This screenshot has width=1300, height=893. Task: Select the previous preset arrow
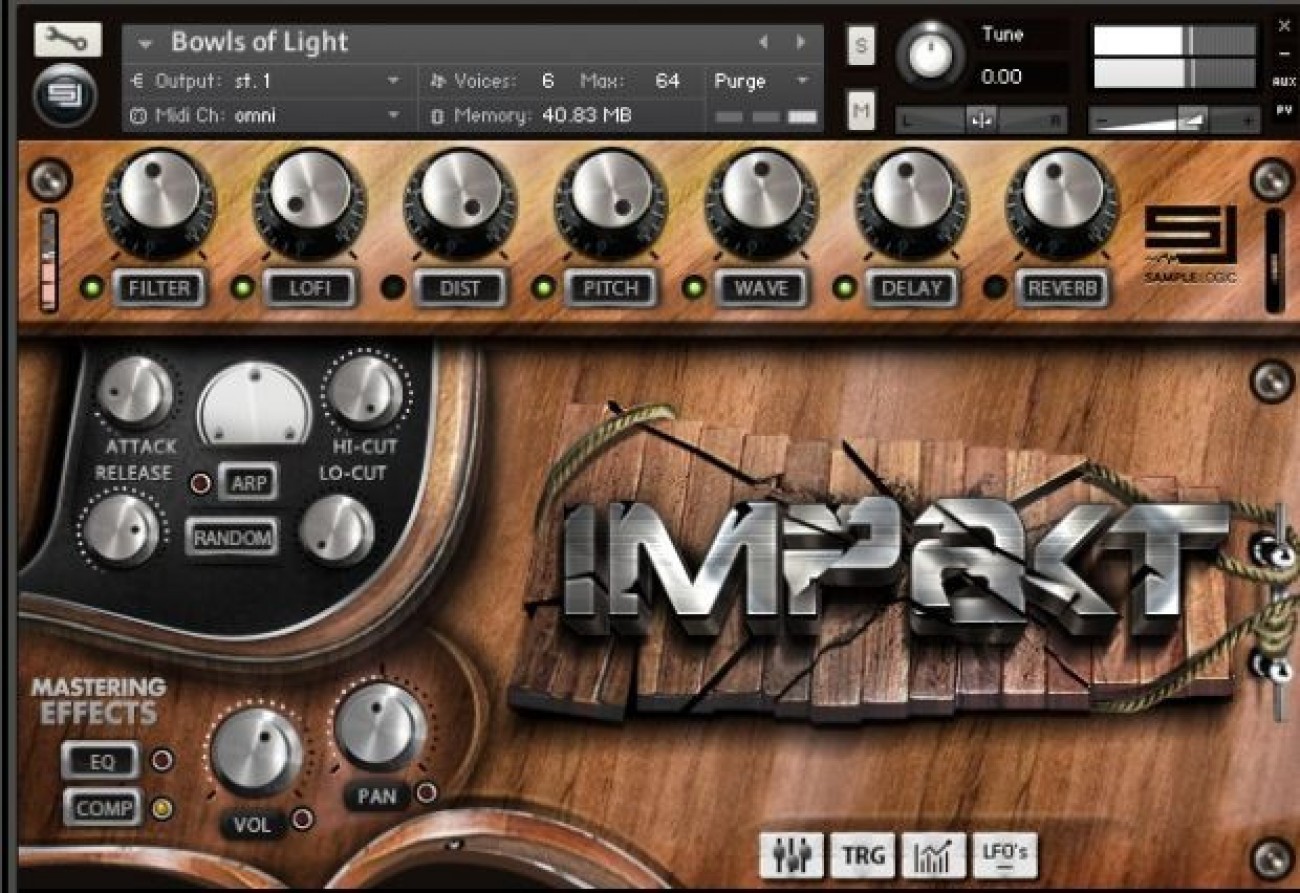click(x=764, y=42)
